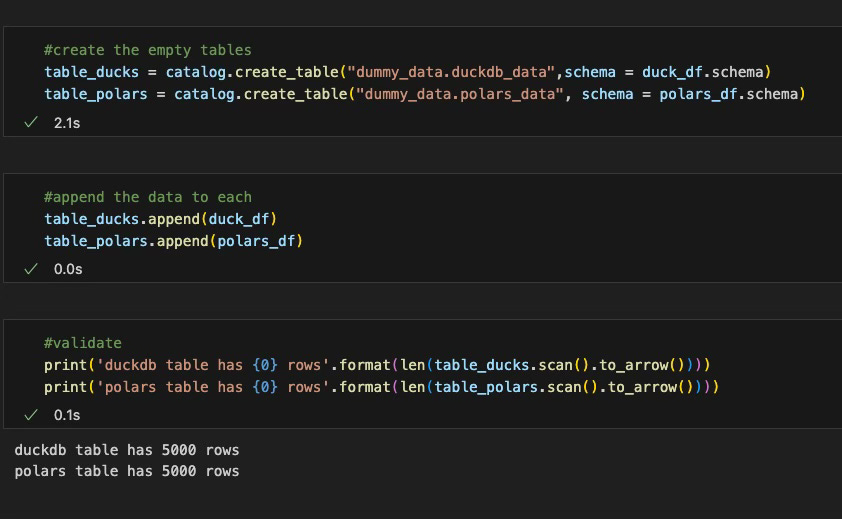Click output 'polars table has 5000 rows'
This screenshot has height=519, width=842.
pos(127,471)
